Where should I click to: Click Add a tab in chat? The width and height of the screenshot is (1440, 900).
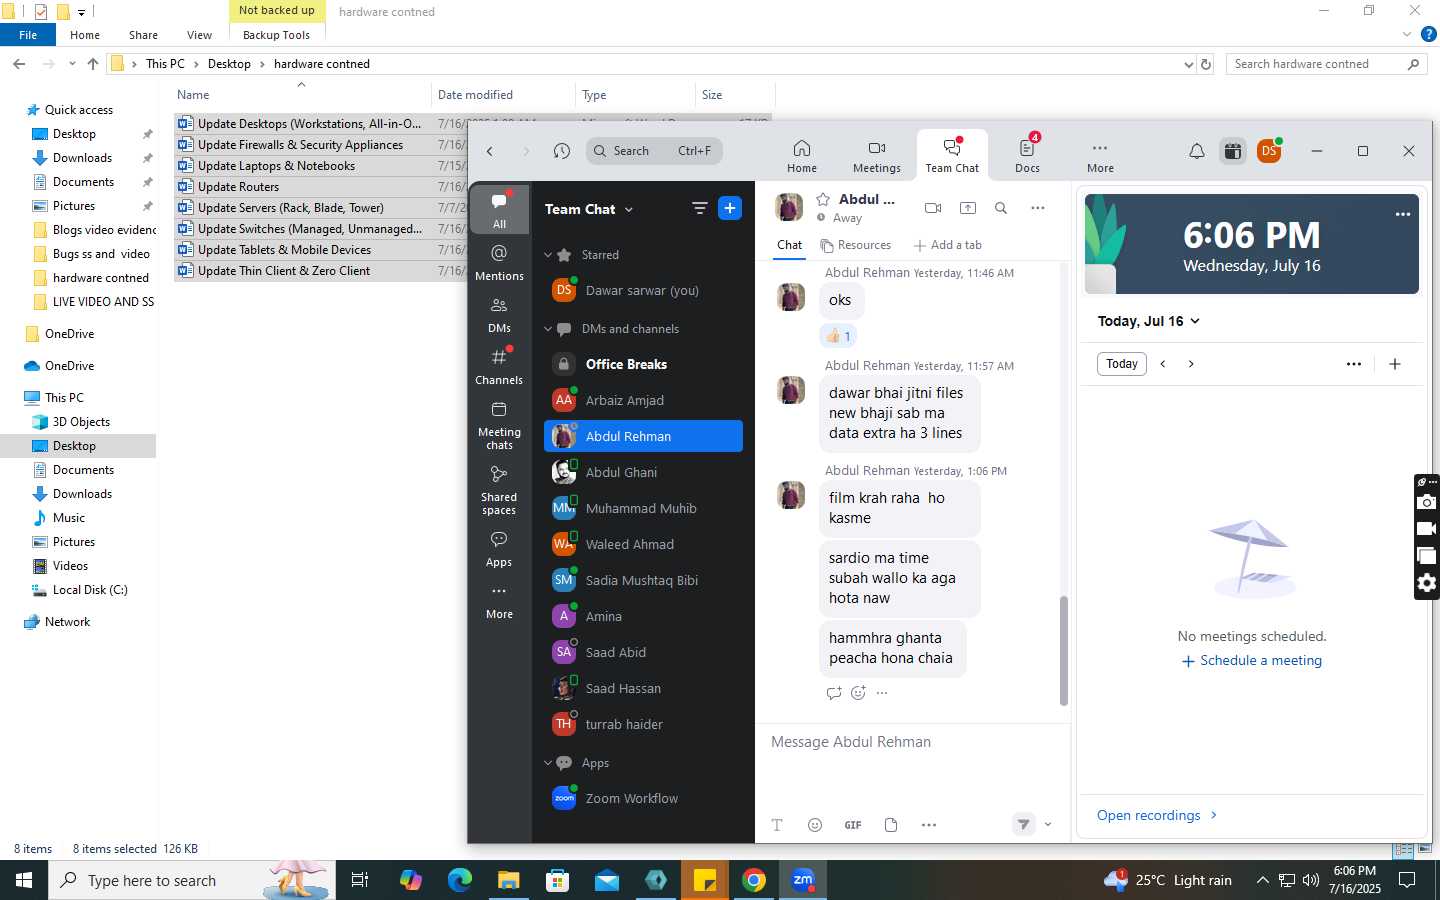[948, 245]
